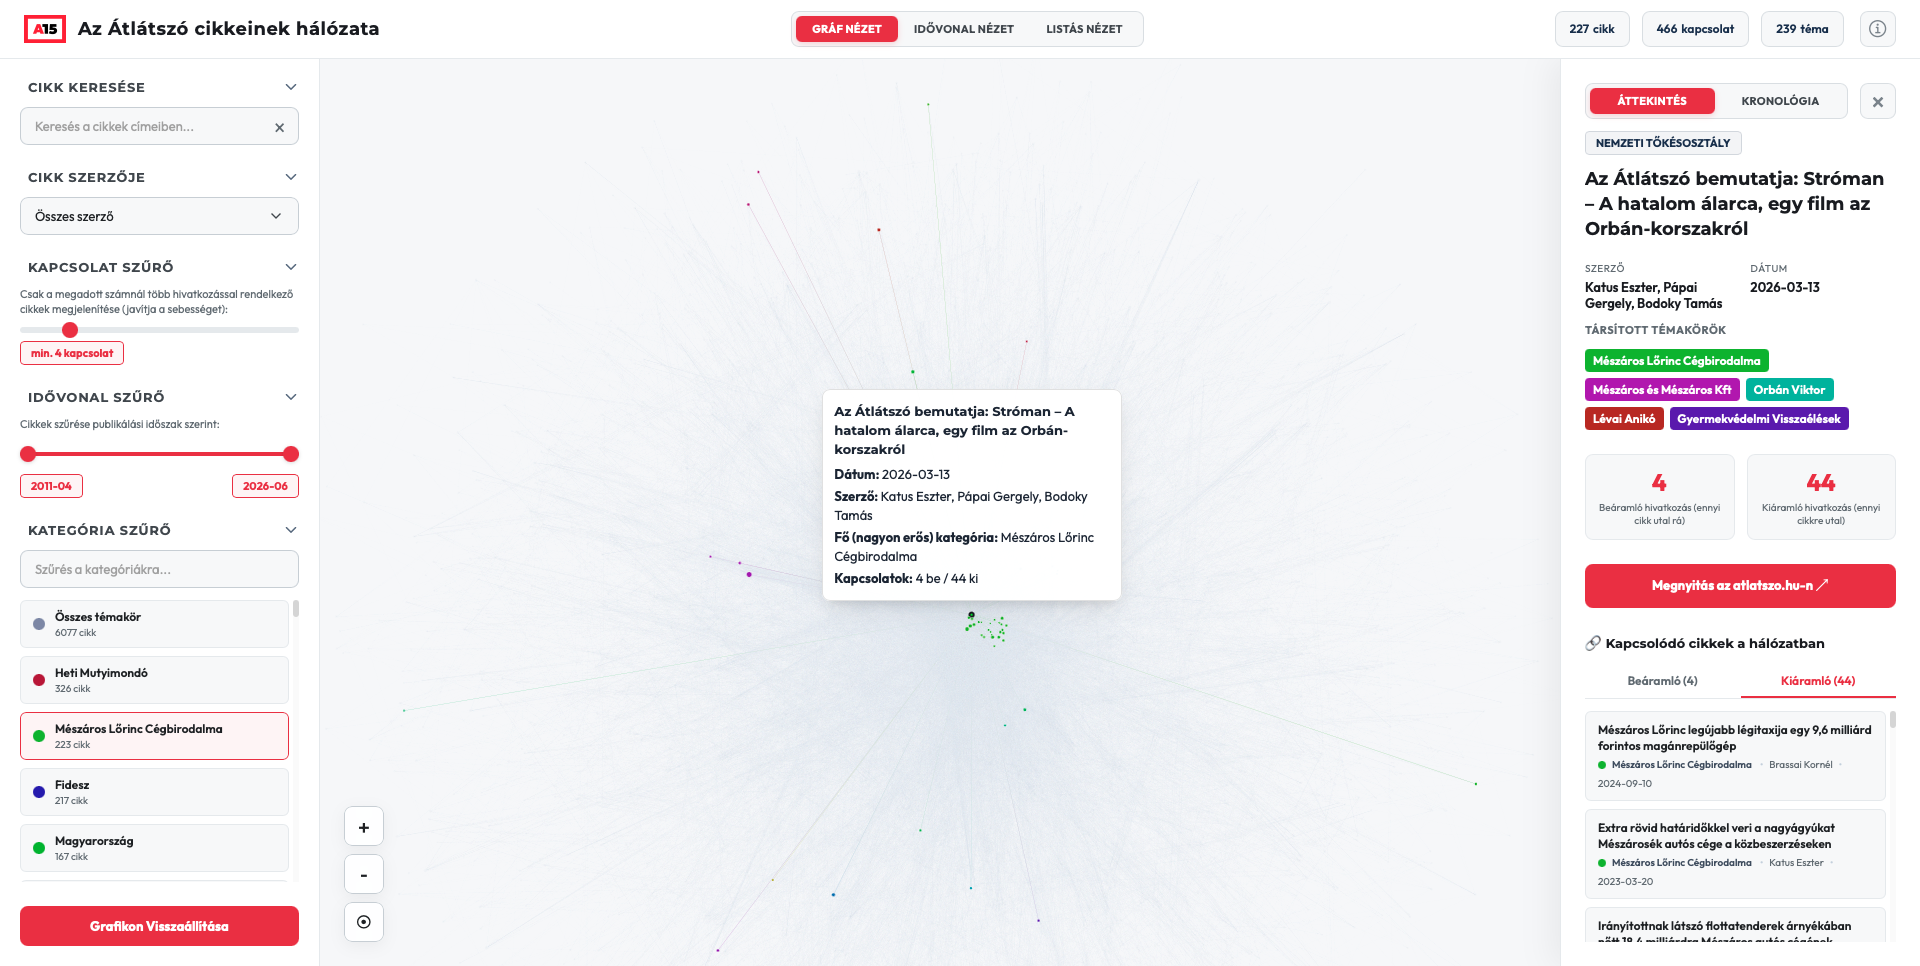Toggle Mészáros Lőrinc Cégbirodalma category filter
Screen dimensions: 1920x966
coord(154,736)
